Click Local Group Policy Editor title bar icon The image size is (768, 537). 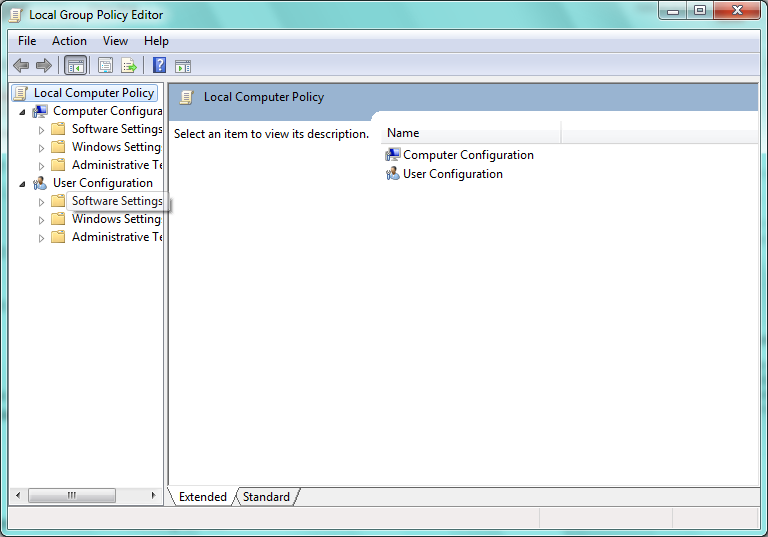(x=16, y=15)
